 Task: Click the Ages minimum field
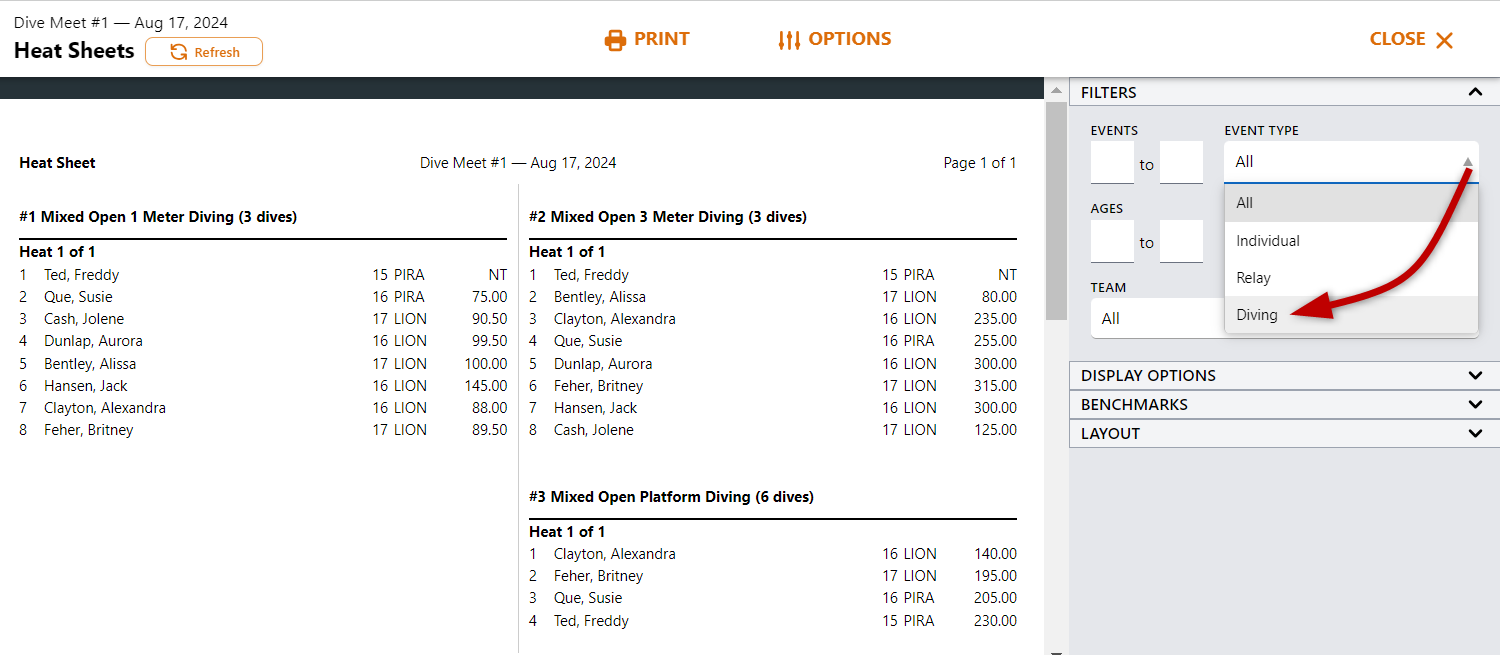tap(1112, 242)
